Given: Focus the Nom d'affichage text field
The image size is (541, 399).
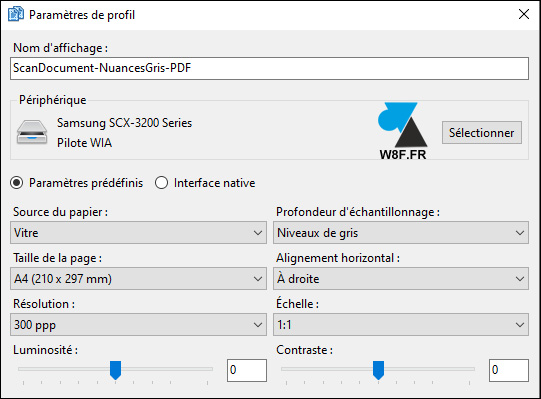Looking at the screenshot, I should [269, 68].
